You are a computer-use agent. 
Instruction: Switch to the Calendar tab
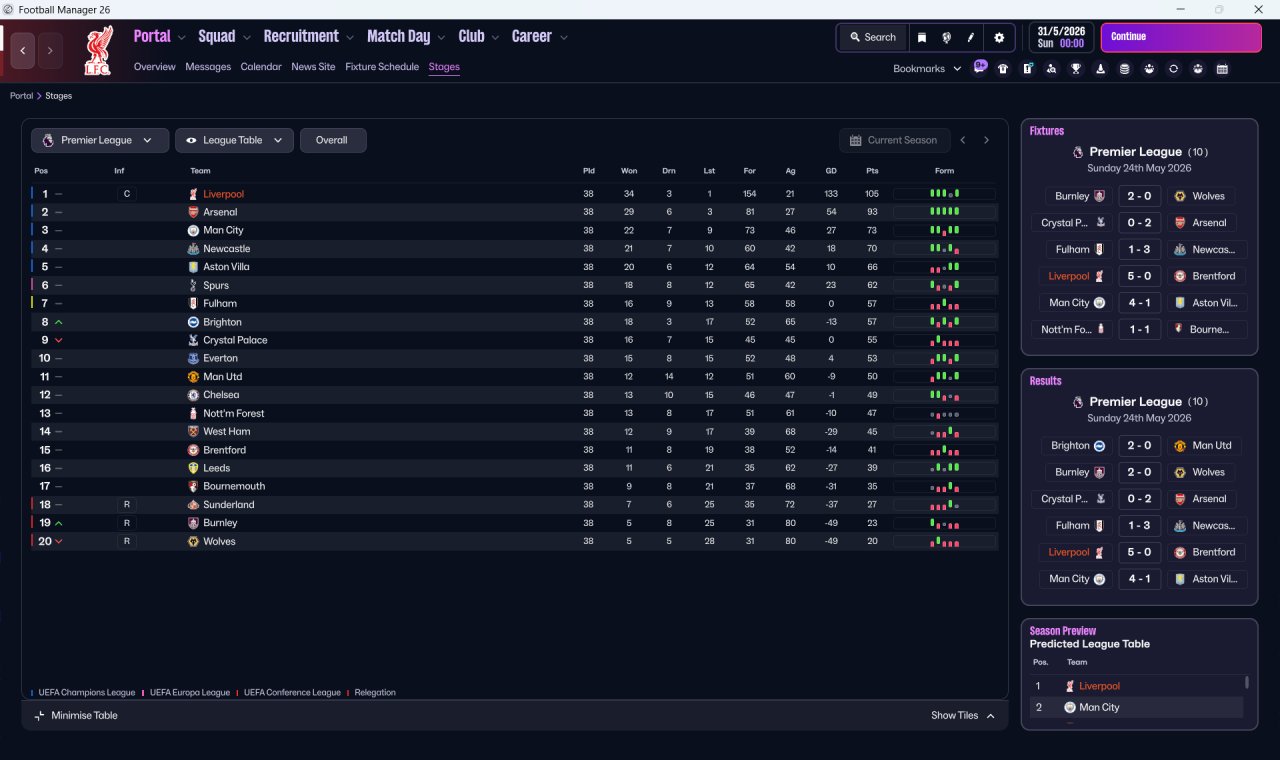click(x=261, y=67)
